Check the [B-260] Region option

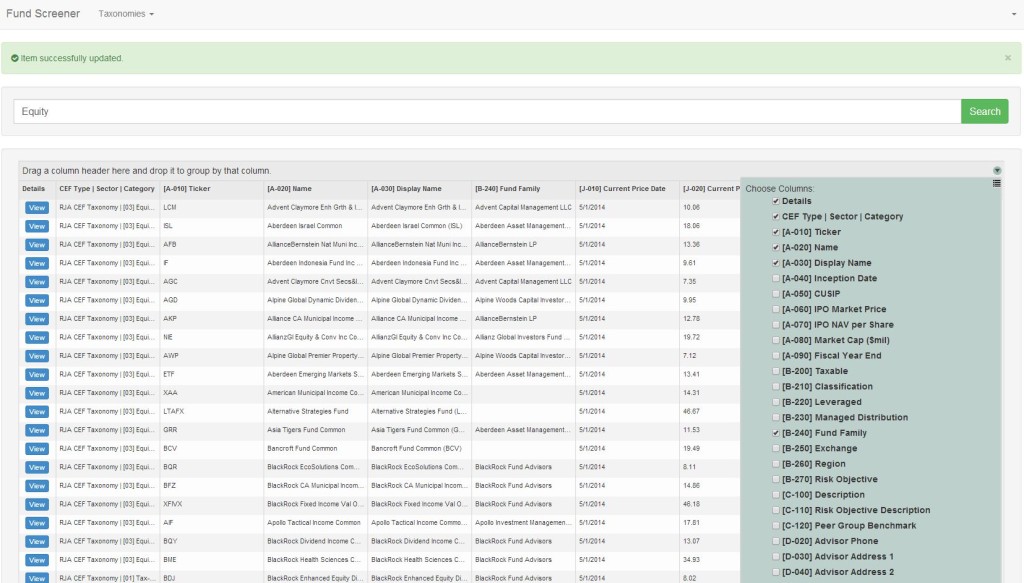pos(776,464)
